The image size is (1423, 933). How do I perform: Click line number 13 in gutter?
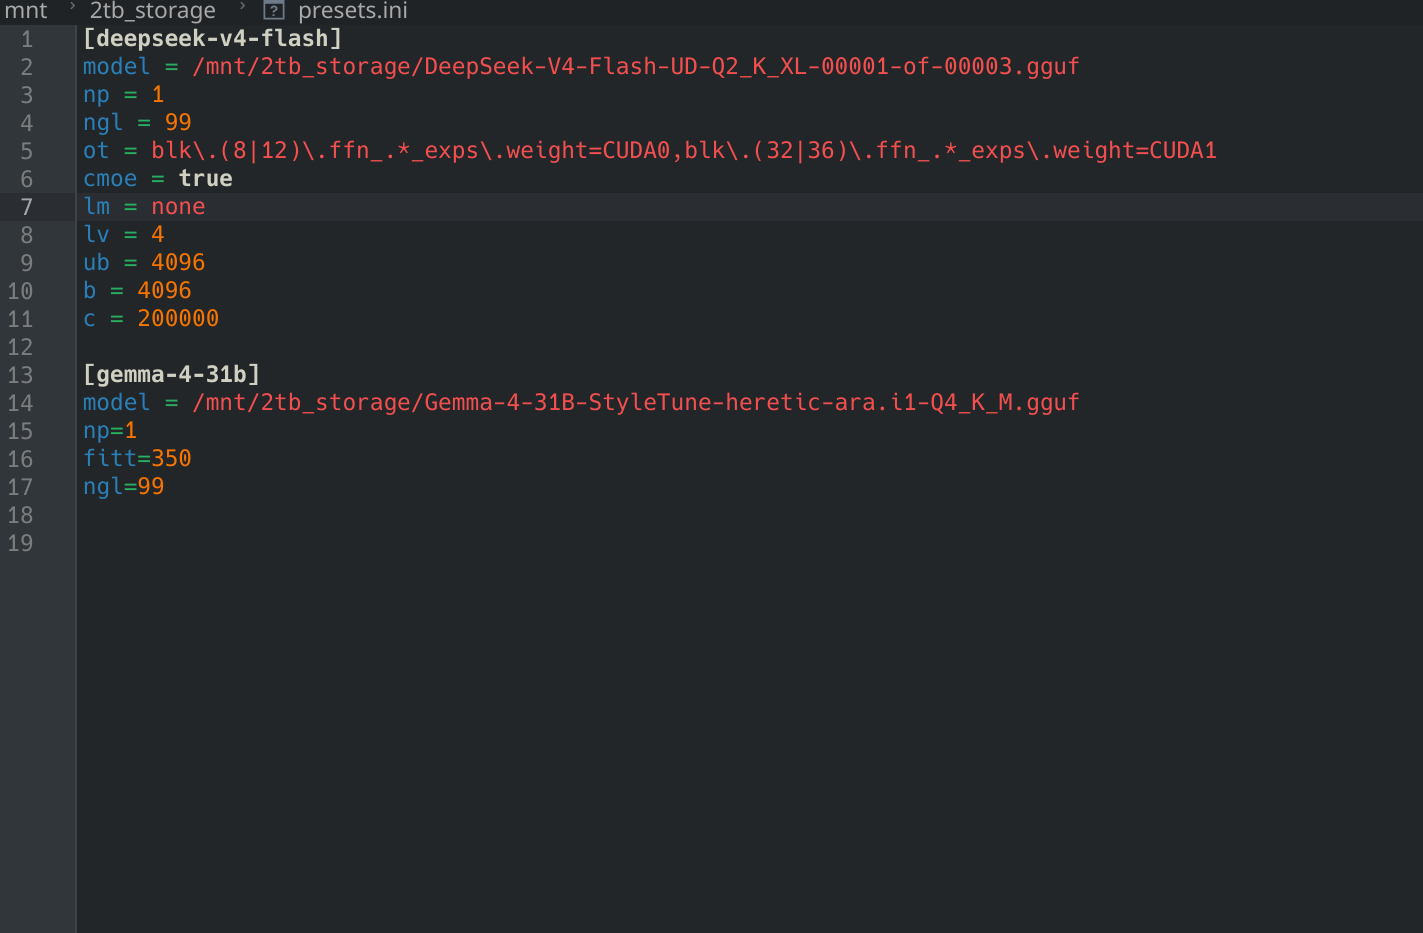click(20, 375)
